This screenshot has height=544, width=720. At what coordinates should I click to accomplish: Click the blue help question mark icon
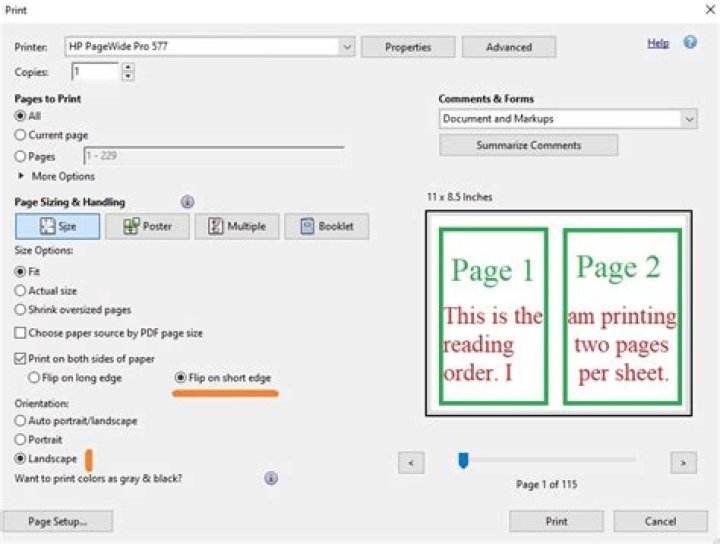(x=690, y=42)
